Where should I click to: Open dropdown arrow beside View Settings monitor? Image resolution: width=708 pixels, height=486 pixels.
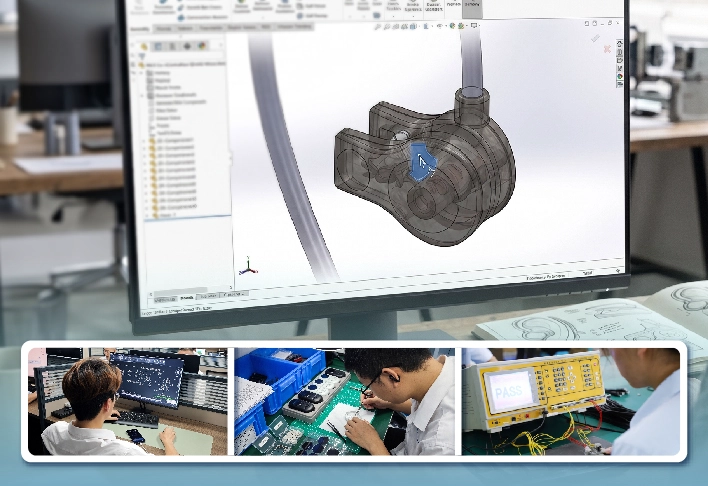click(480, 26)
